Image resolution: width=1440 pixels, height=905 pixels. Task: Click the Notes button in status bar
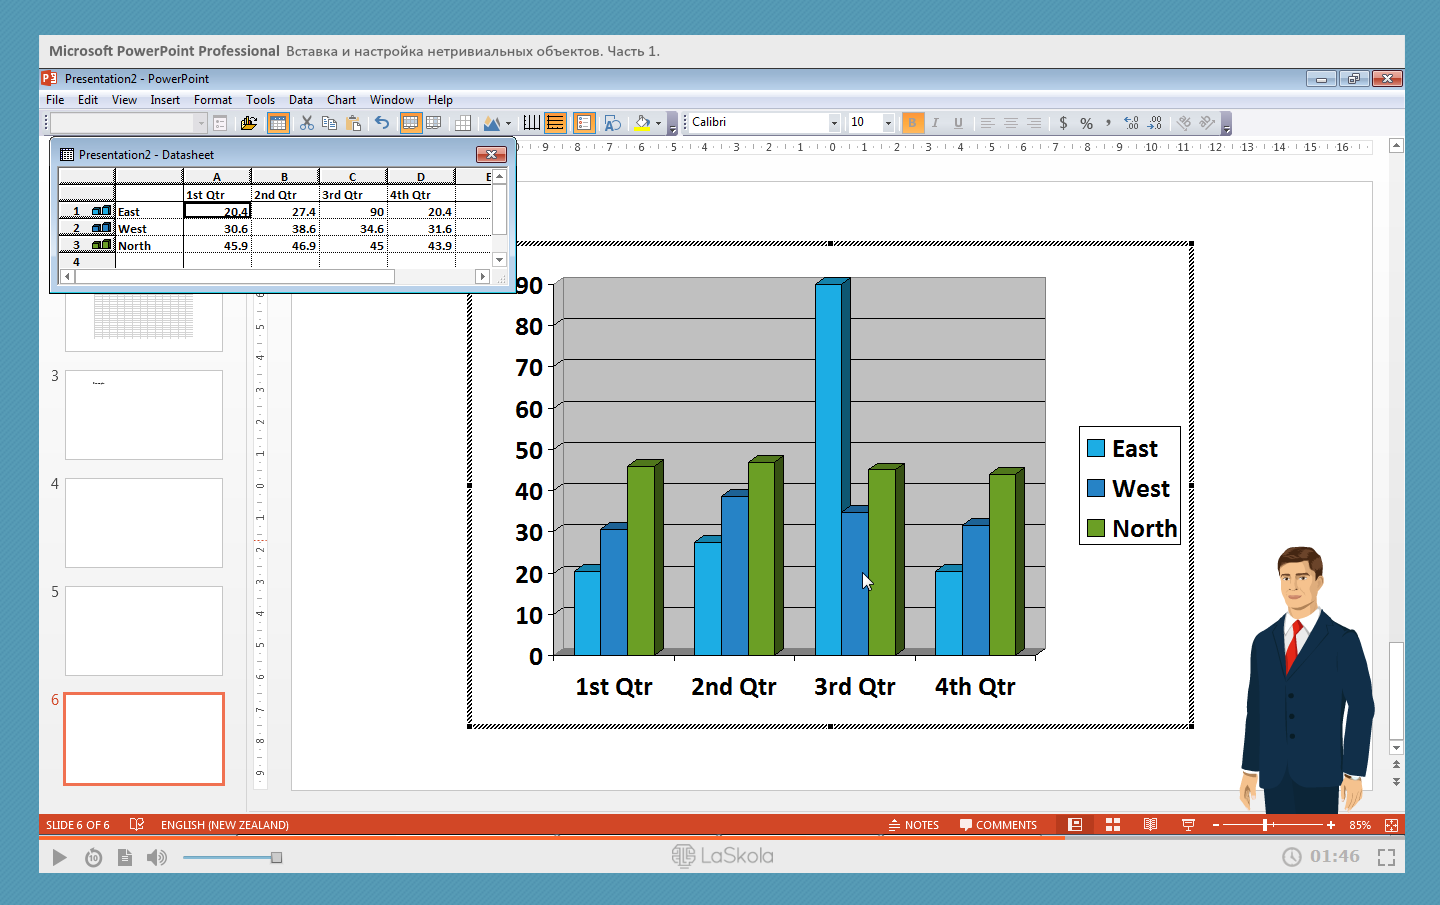(x=914, y=825)
